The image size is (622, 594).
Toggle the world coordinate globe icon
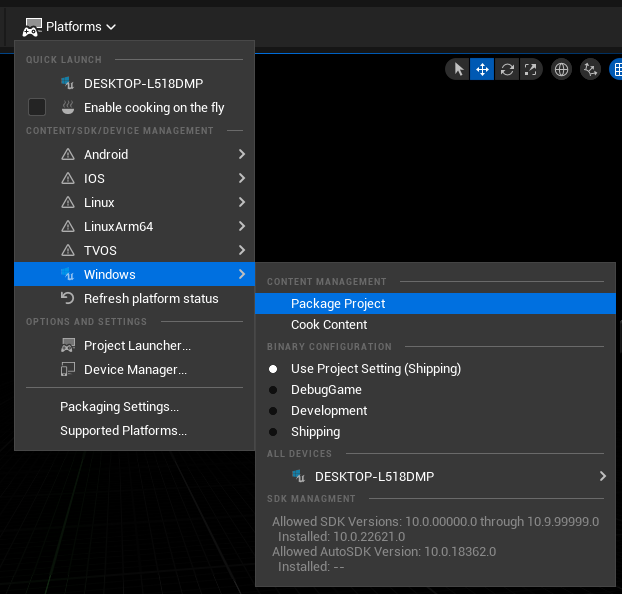click(x=561, y=69)
